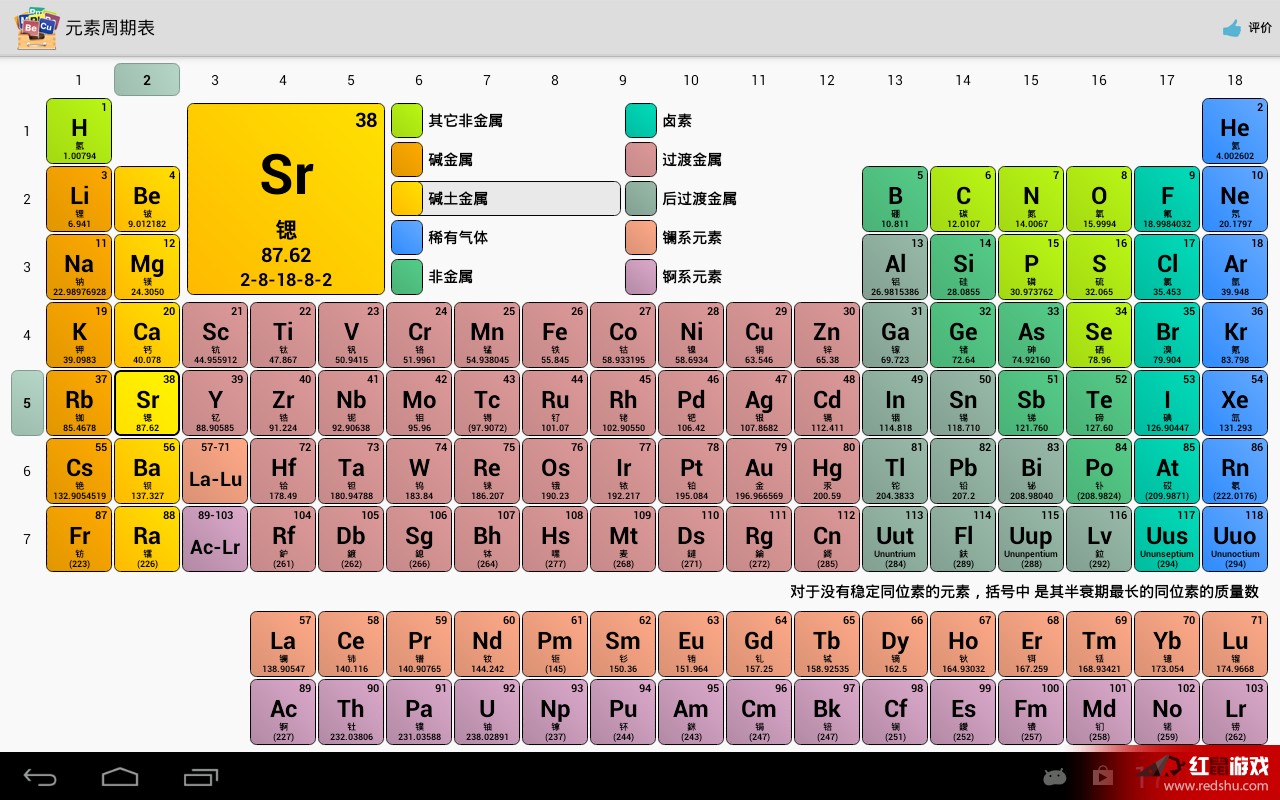
Task: Open the Ac-Lr actinide group cell
Action: tap(215, 539)
